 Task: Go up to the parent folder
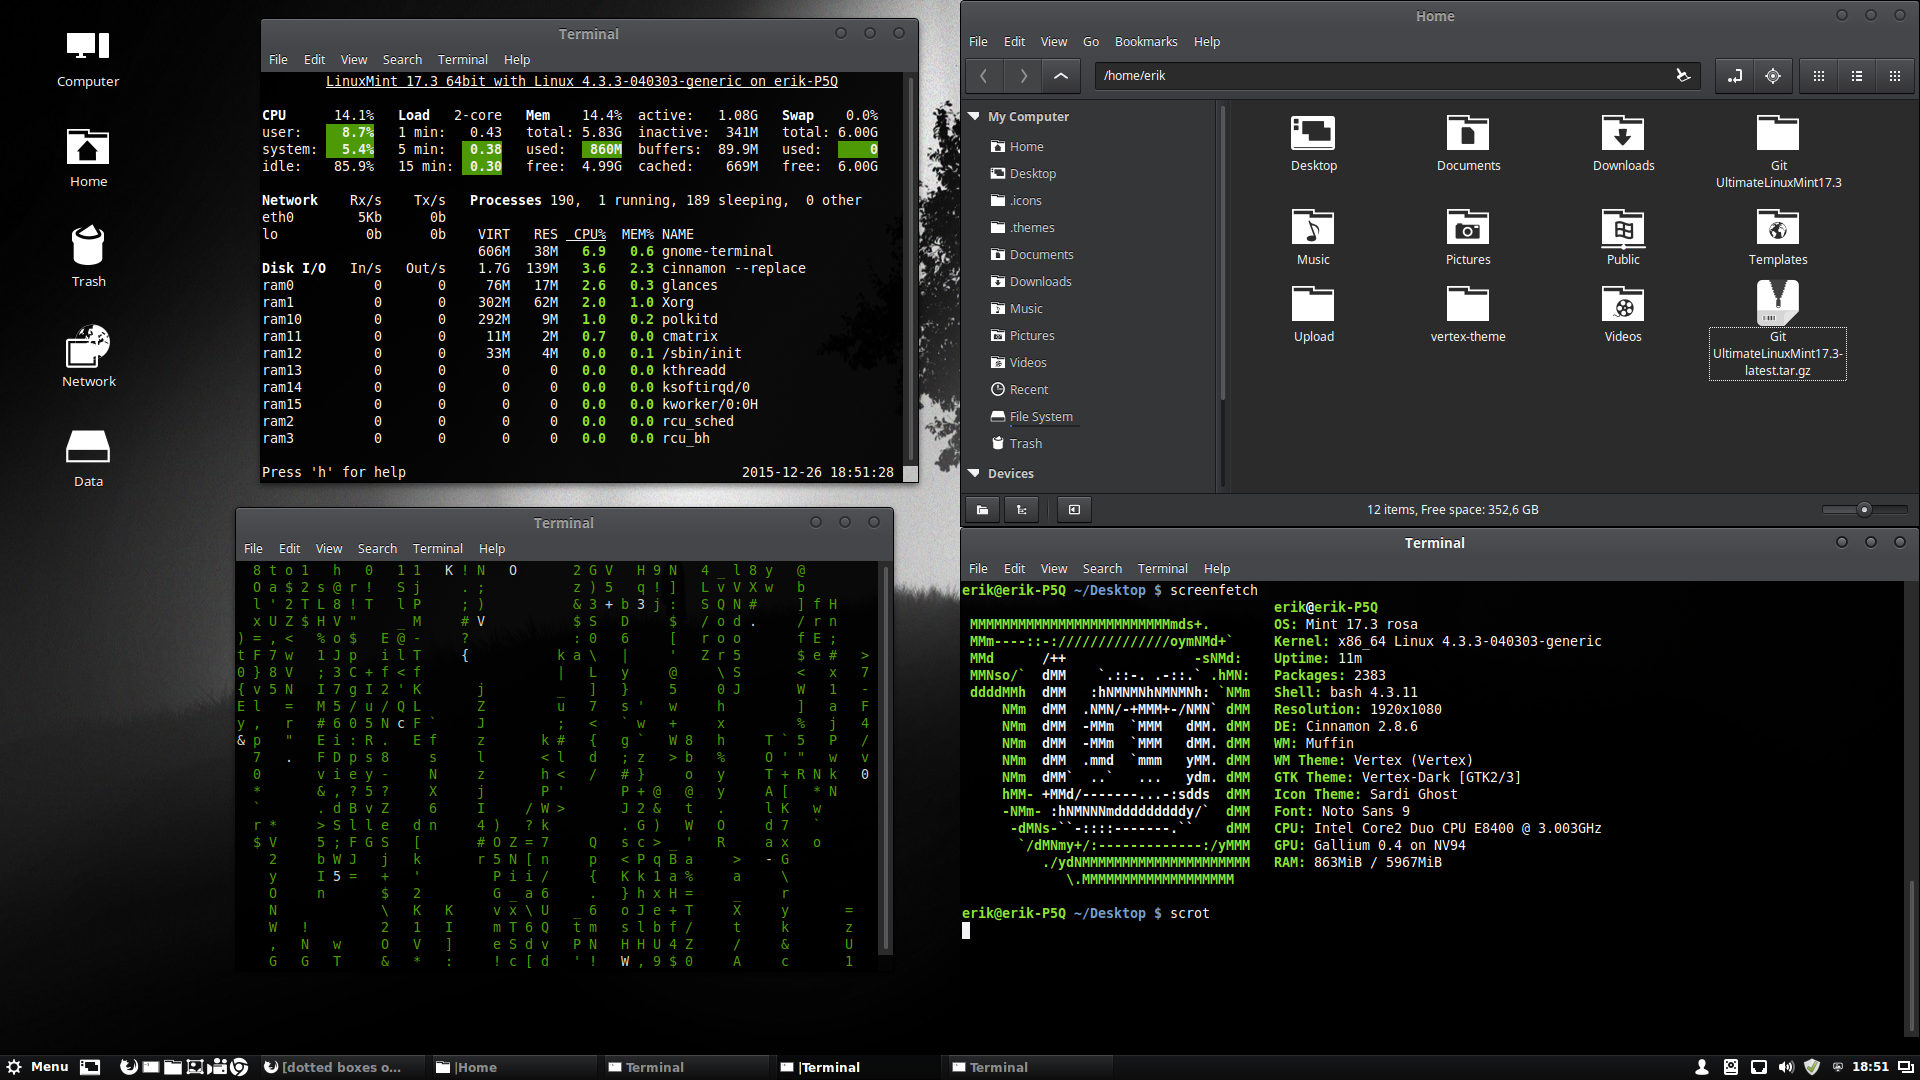pos(1060,76)
